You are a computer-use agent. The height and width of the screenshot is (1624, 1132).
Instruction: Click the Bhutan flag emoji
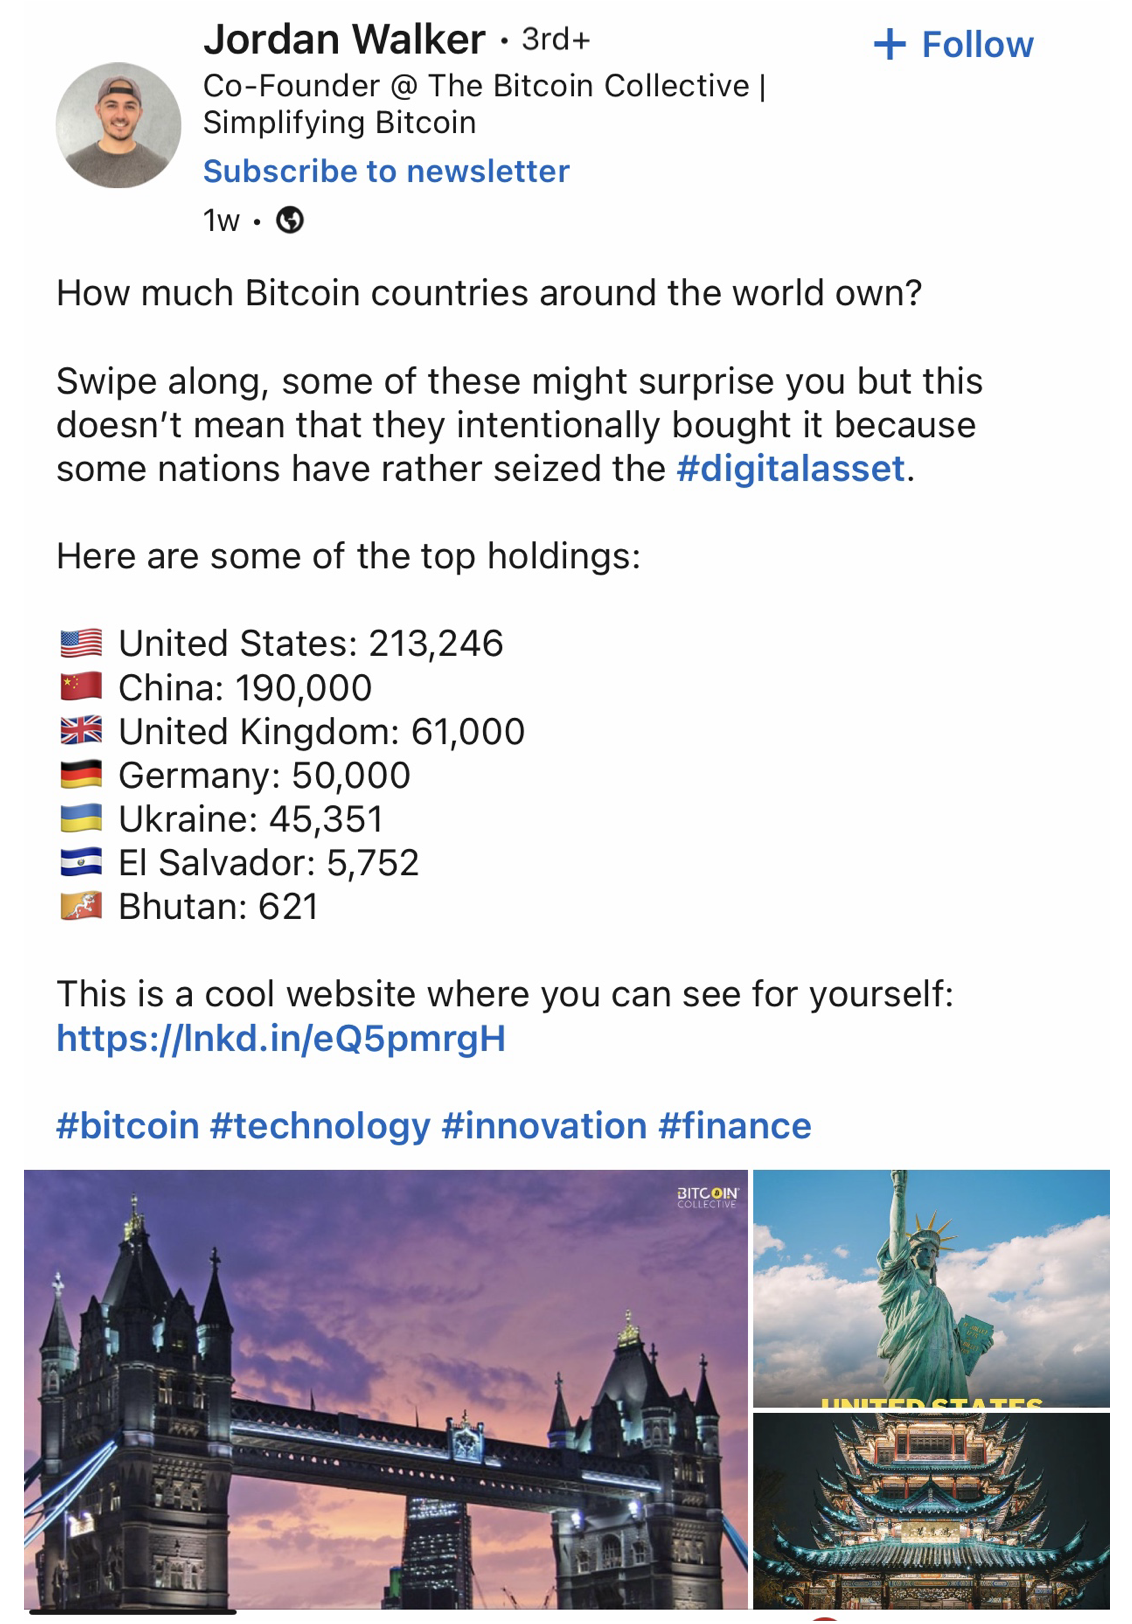point(81,906)
